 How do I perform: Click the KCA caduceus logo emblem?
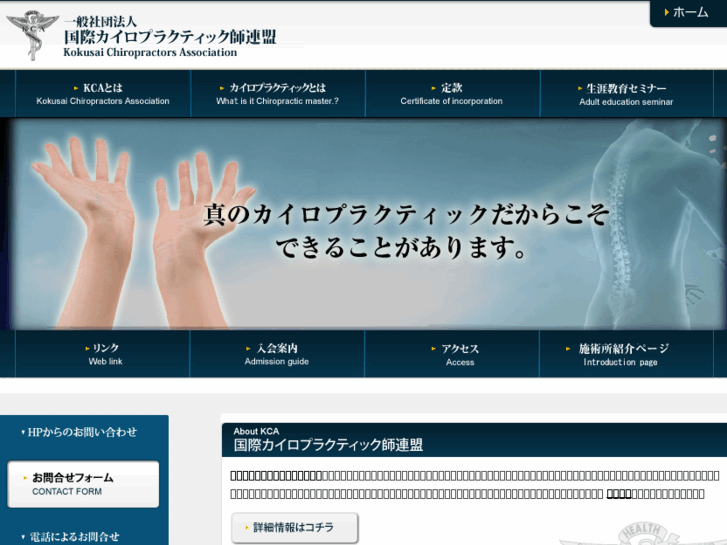tap(32, 35)
